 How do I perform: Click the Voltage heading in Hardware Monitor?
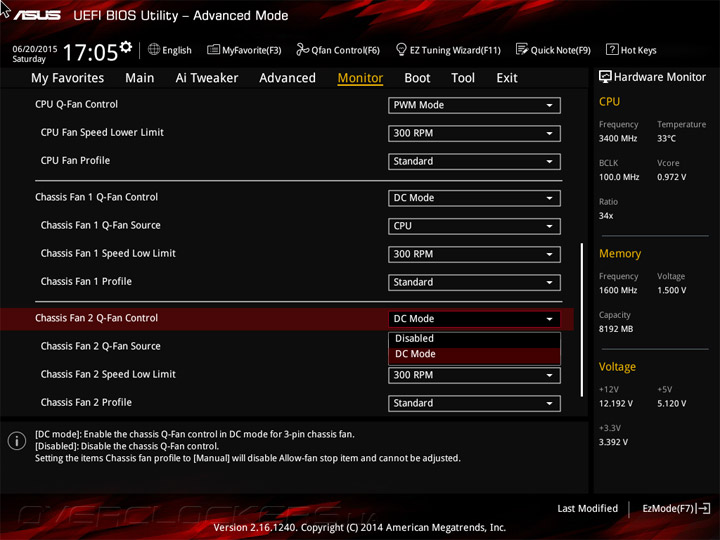617,367
